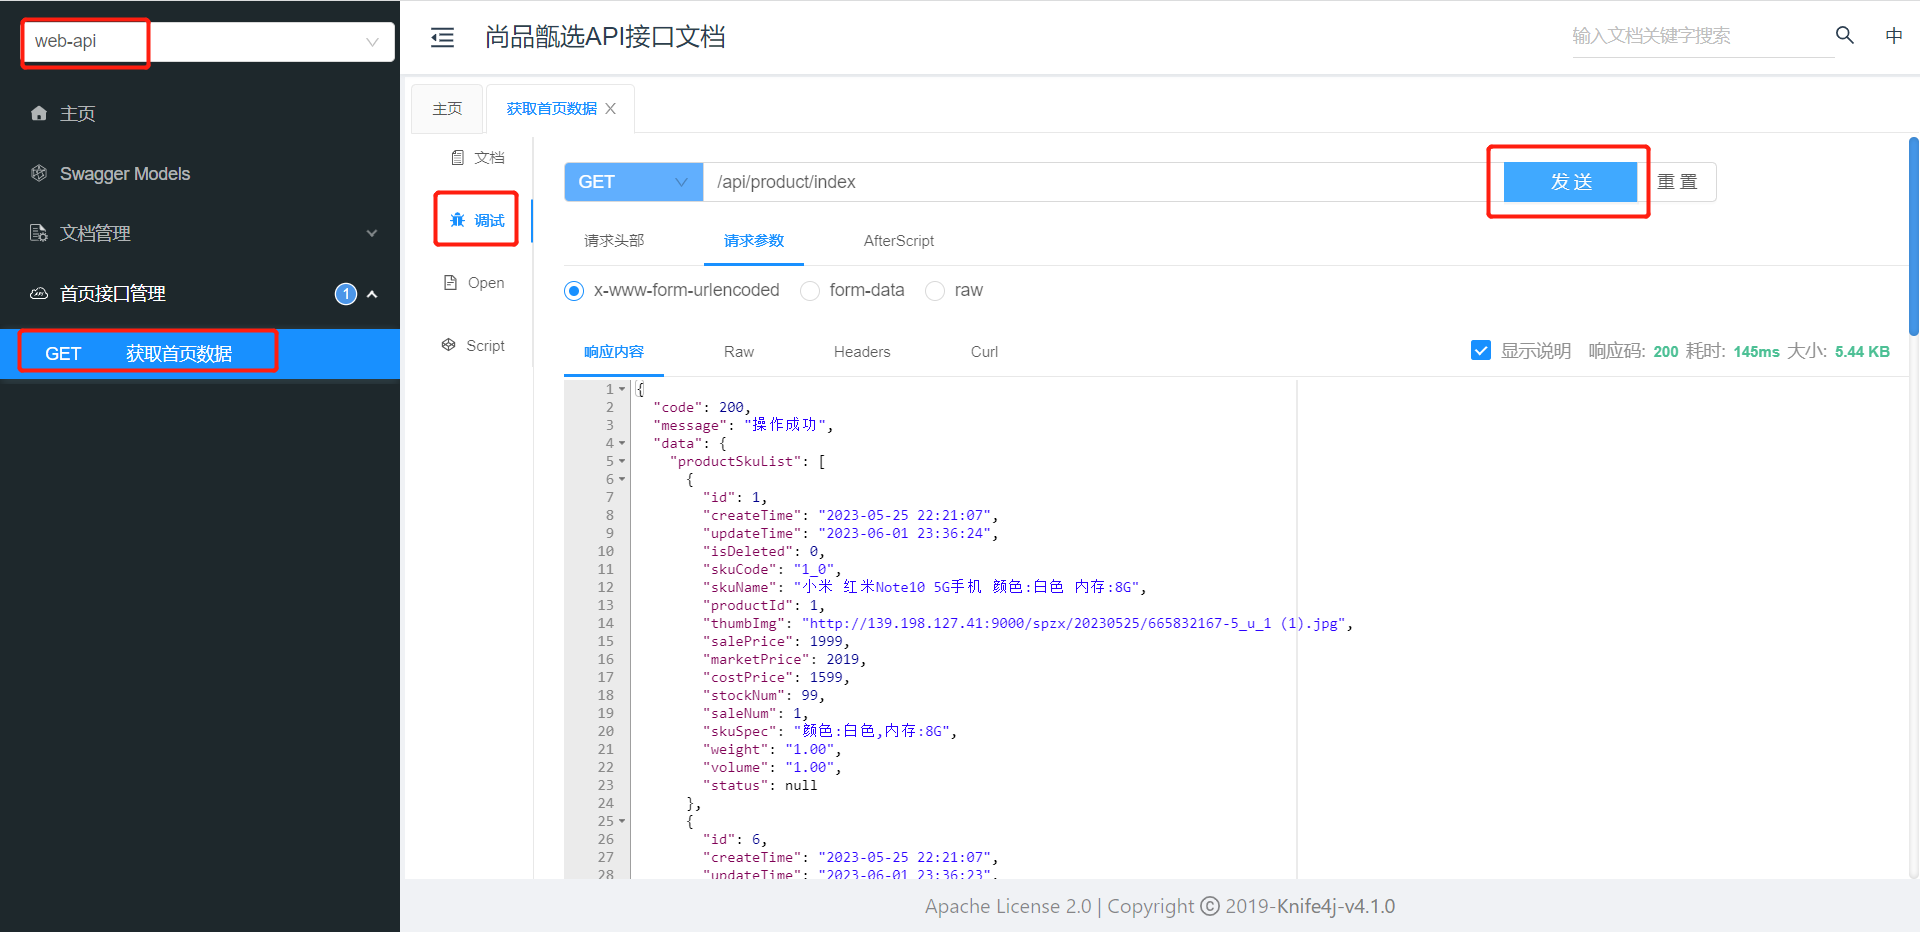Click the 重置 reset button
The image size is (1920, 932).
coord(1678,182)
